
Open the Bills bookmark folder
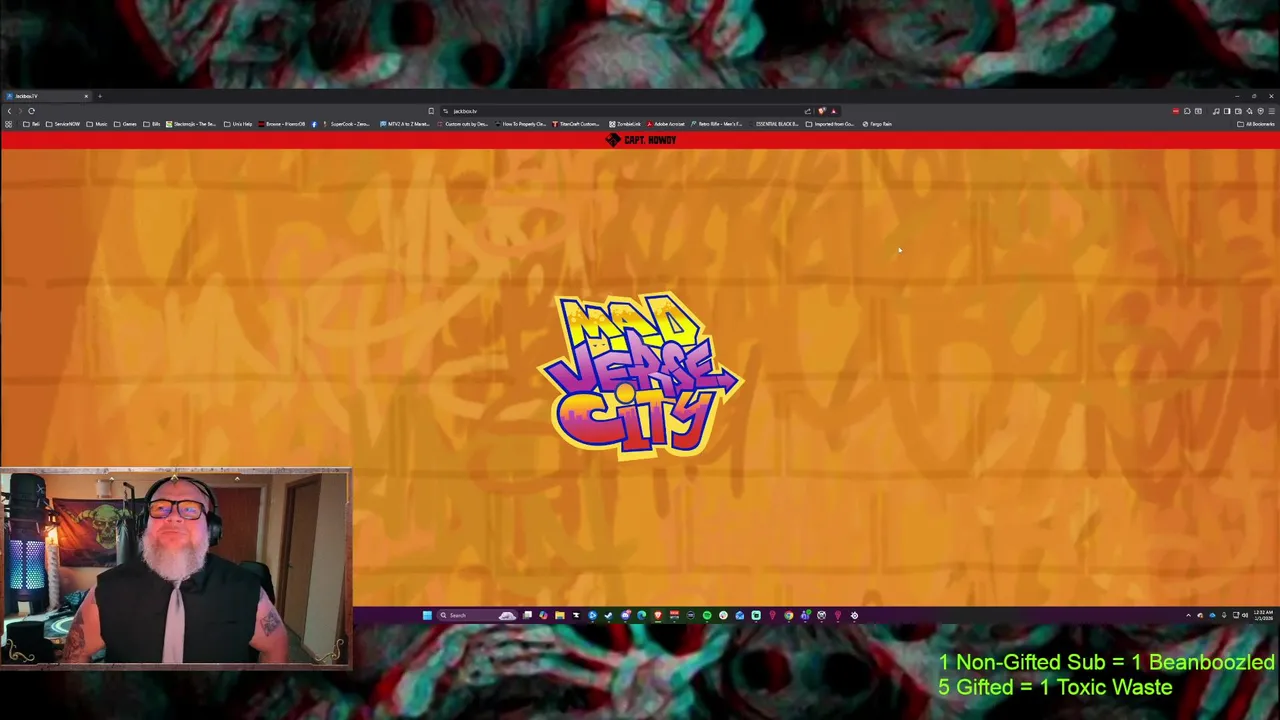[152, 124]
